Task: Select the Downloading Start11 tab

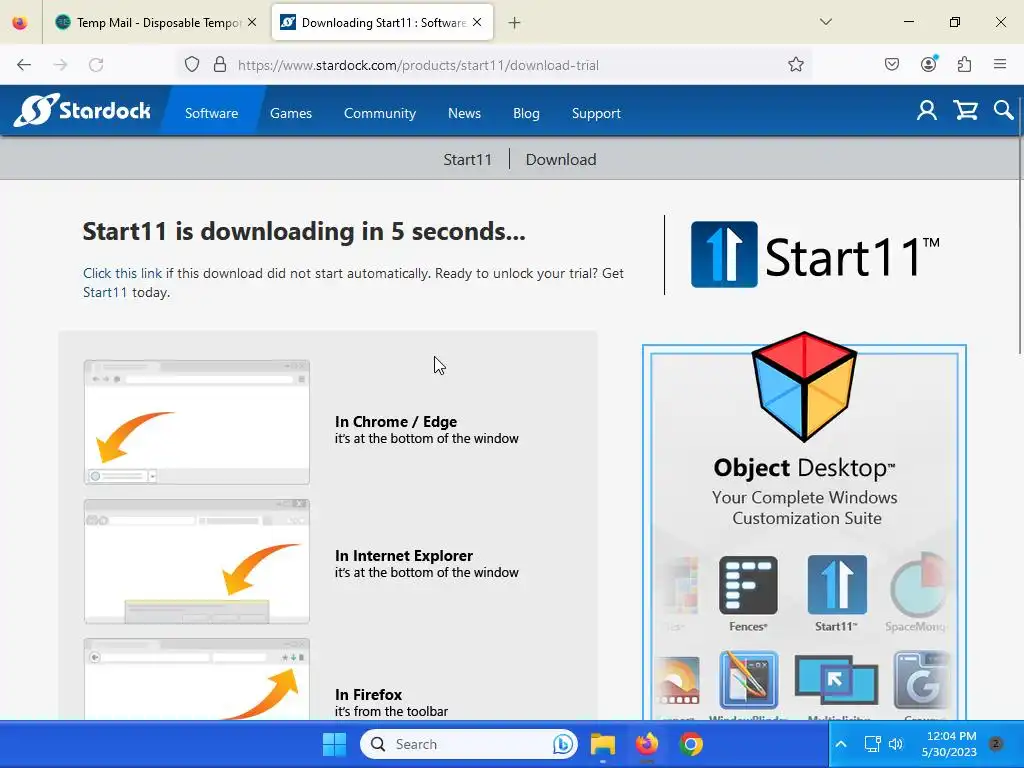Action: [x=382, y=23]
